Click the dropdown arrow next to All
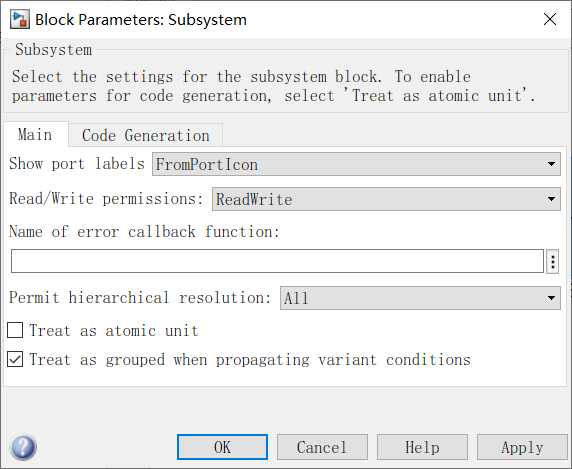The width and height of the screenshot is (572, 469). pyautogui.click(x=552, y=298)
